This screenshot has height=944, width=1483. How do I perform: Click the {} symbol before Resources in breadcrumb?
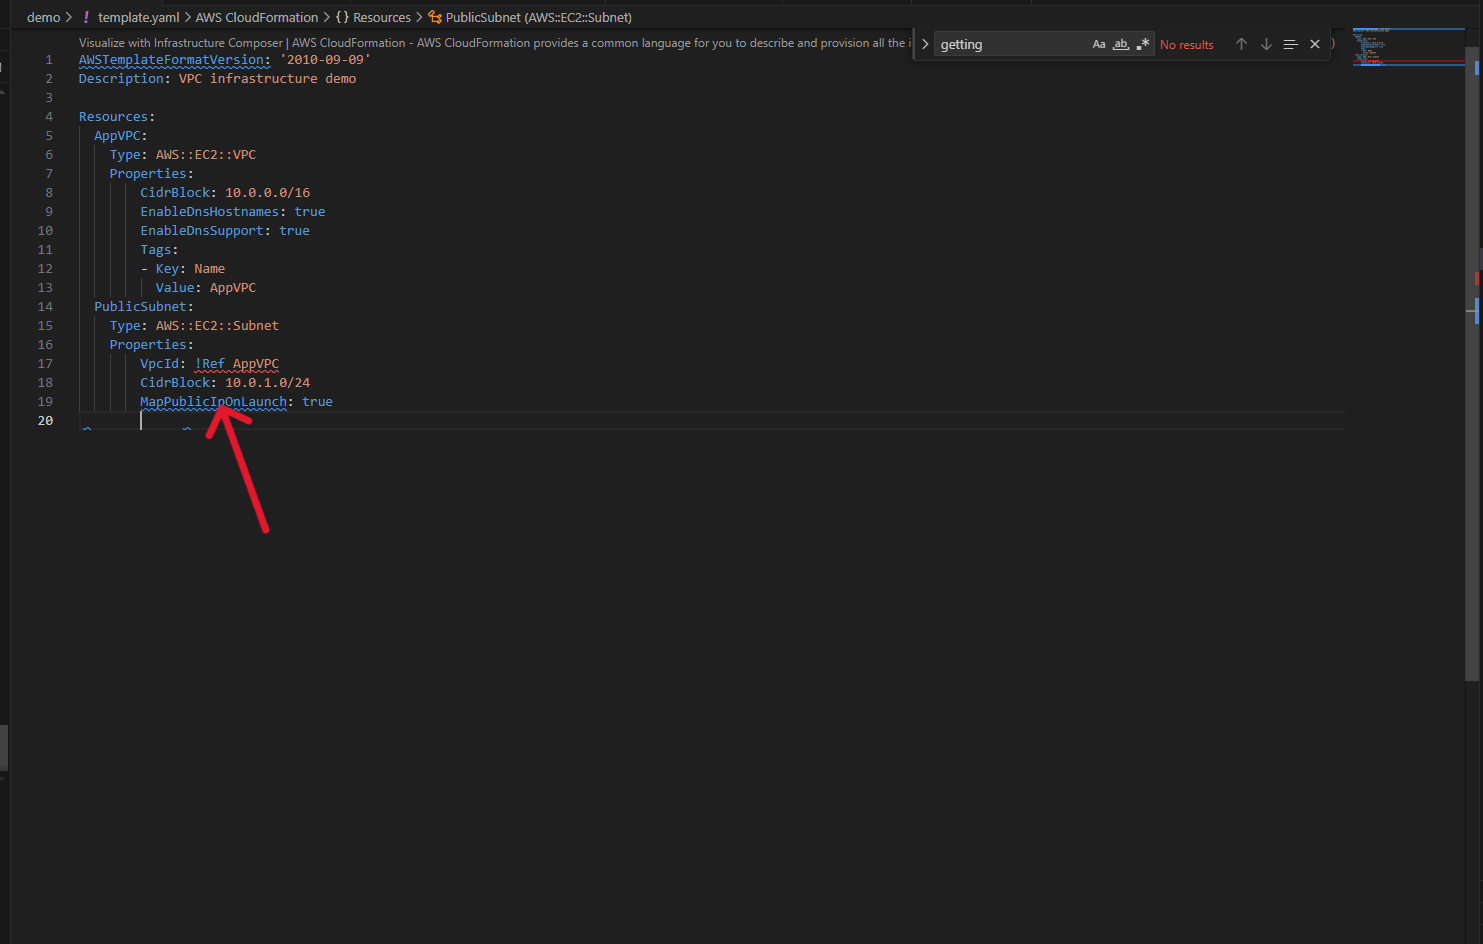340,17
